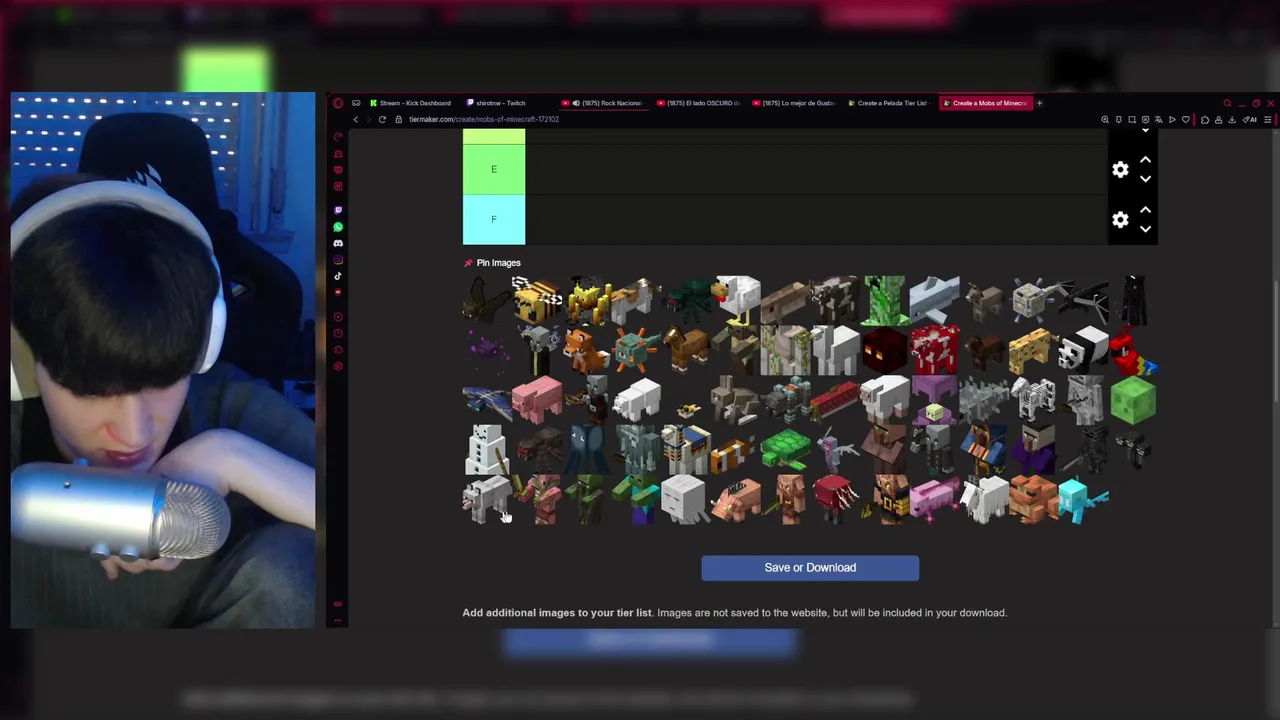Click the Pin Images label
Viewport: 1280px width, 720px height.
tap(498, 263)
